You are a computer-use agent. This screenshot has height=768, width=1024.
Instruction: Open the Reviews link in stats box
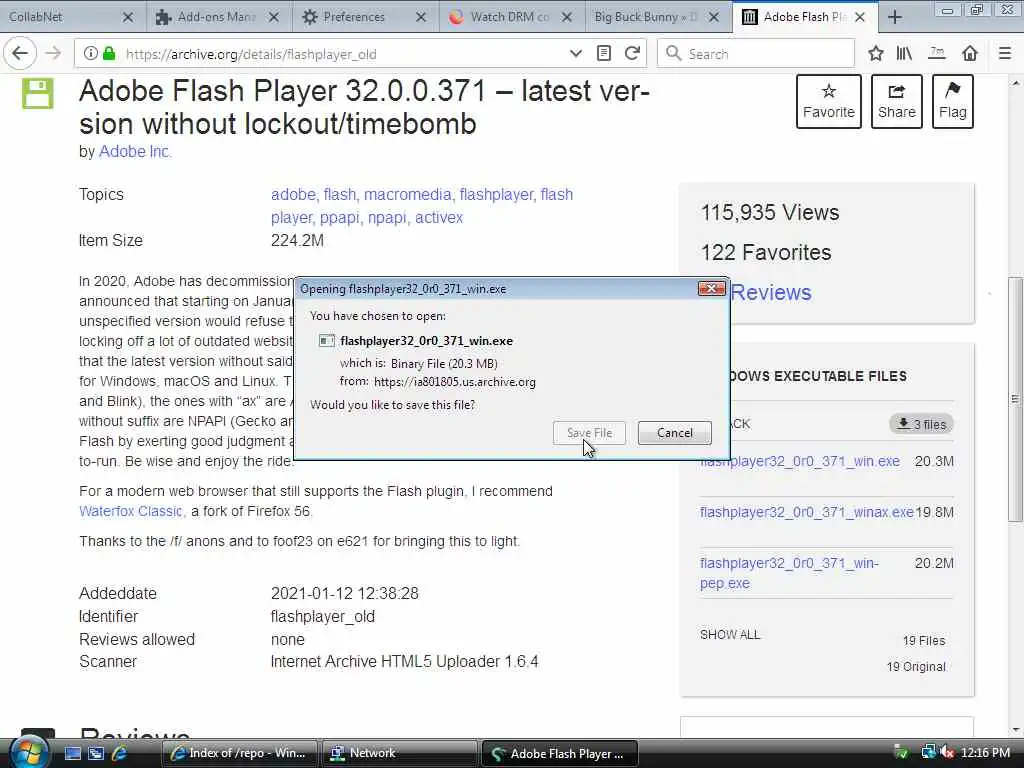(x=771, y=293)
